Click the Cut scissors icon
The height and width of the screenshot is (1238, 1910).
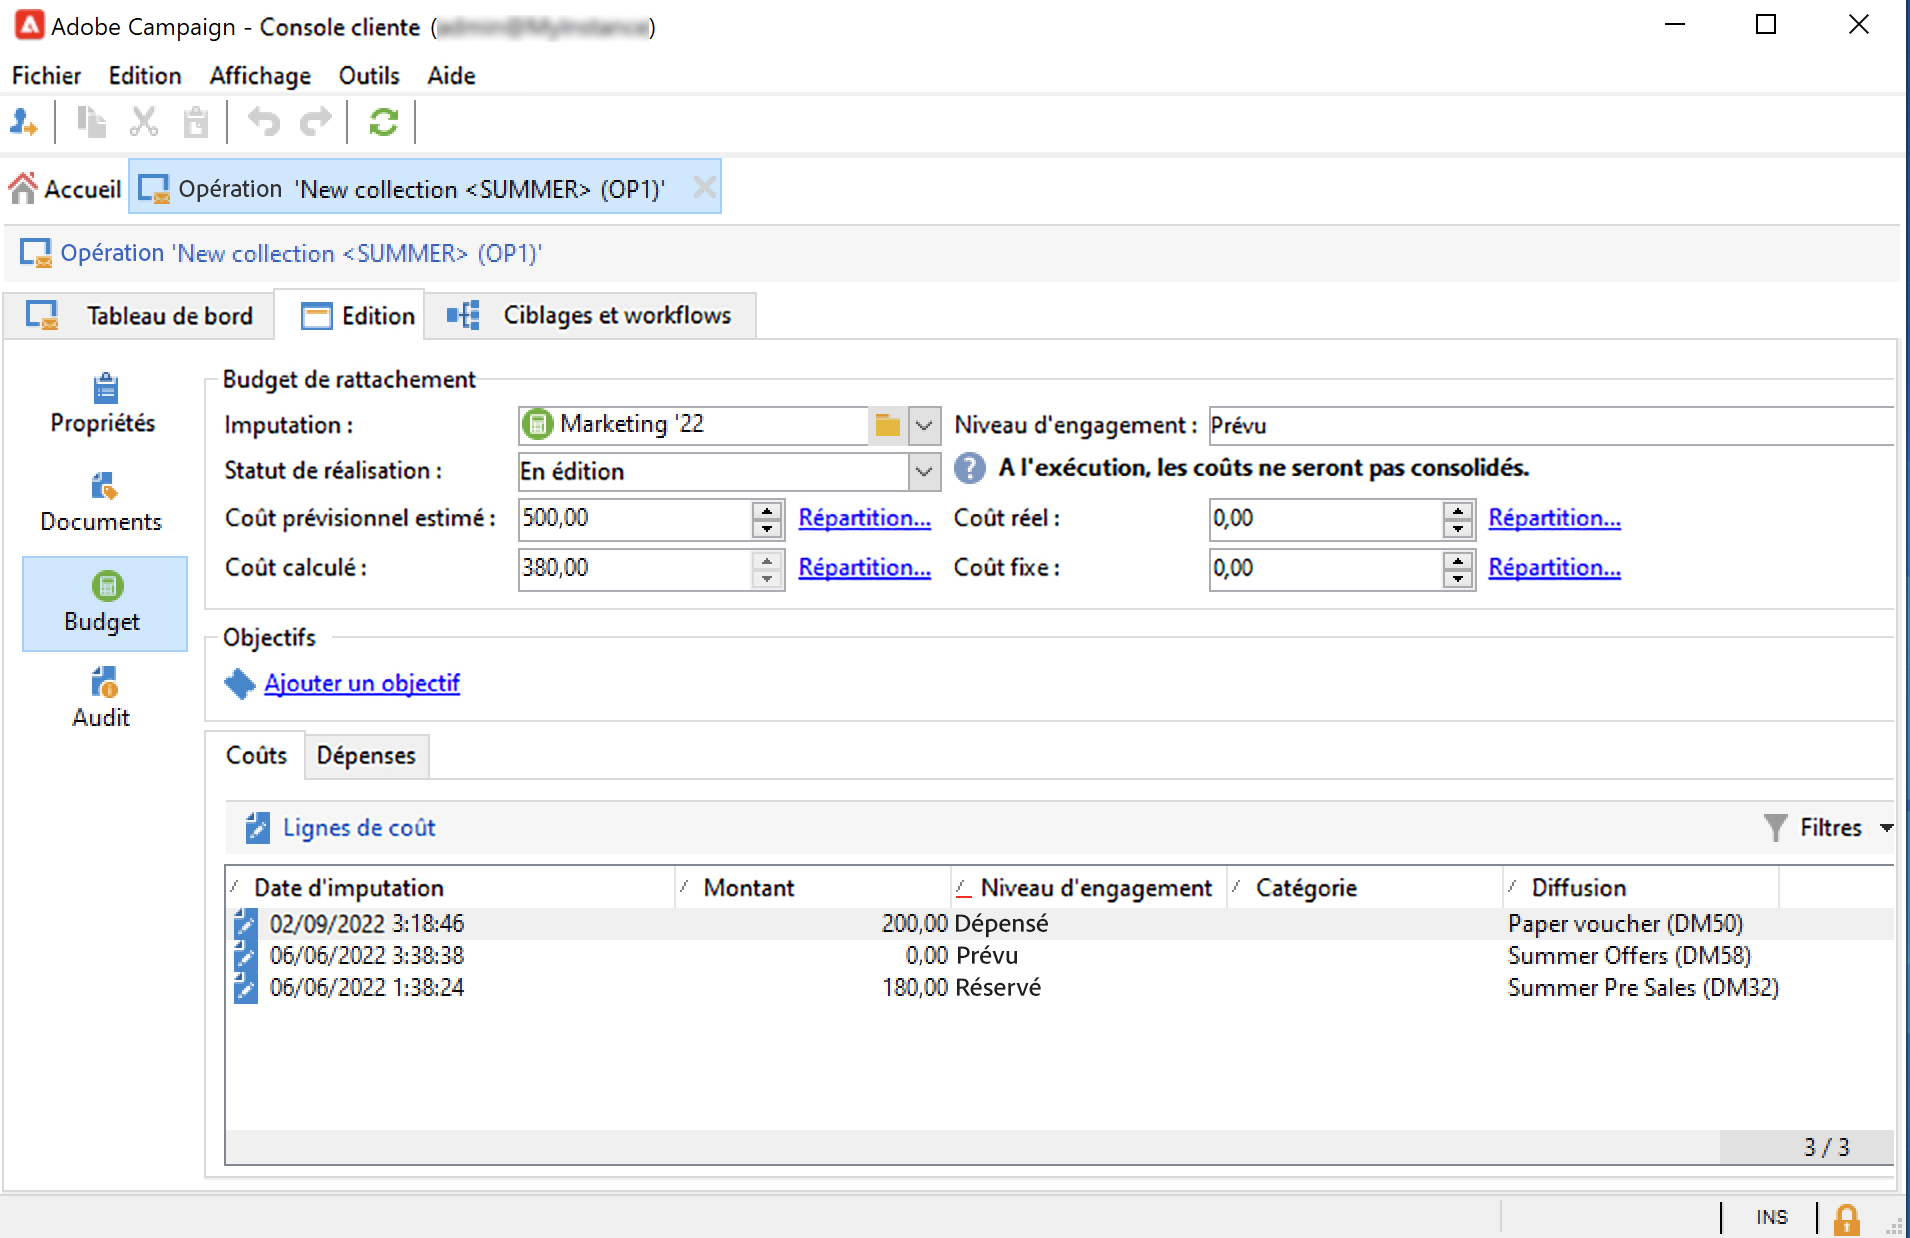pyautogui.click(x=144, y=123)
